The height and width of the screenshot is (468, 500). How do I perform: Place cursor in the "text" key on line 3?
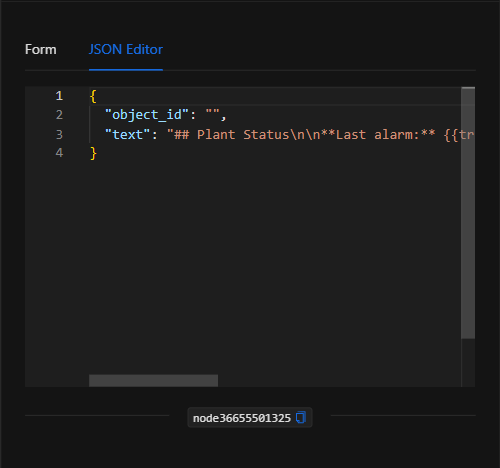pos(128,135)
